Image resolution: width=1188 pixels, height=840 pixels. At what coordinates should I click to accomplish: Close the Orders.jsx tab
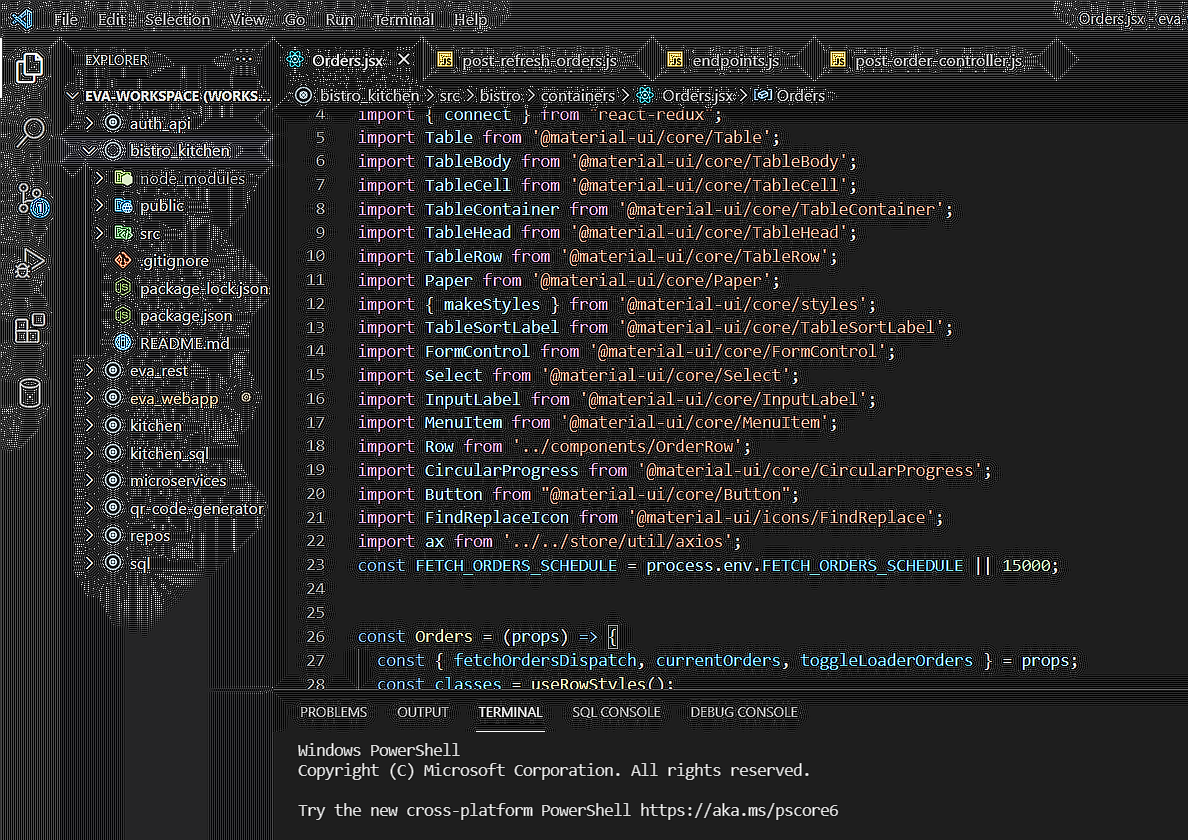(404, 59)
